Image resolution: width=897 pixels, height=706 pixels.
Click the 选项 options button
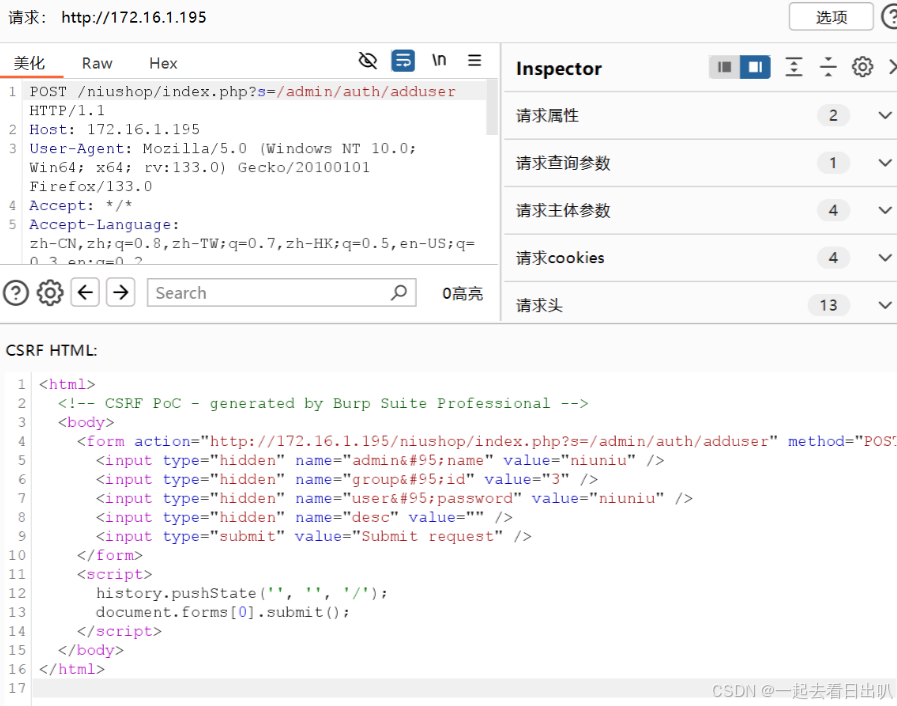click(831, 17)
